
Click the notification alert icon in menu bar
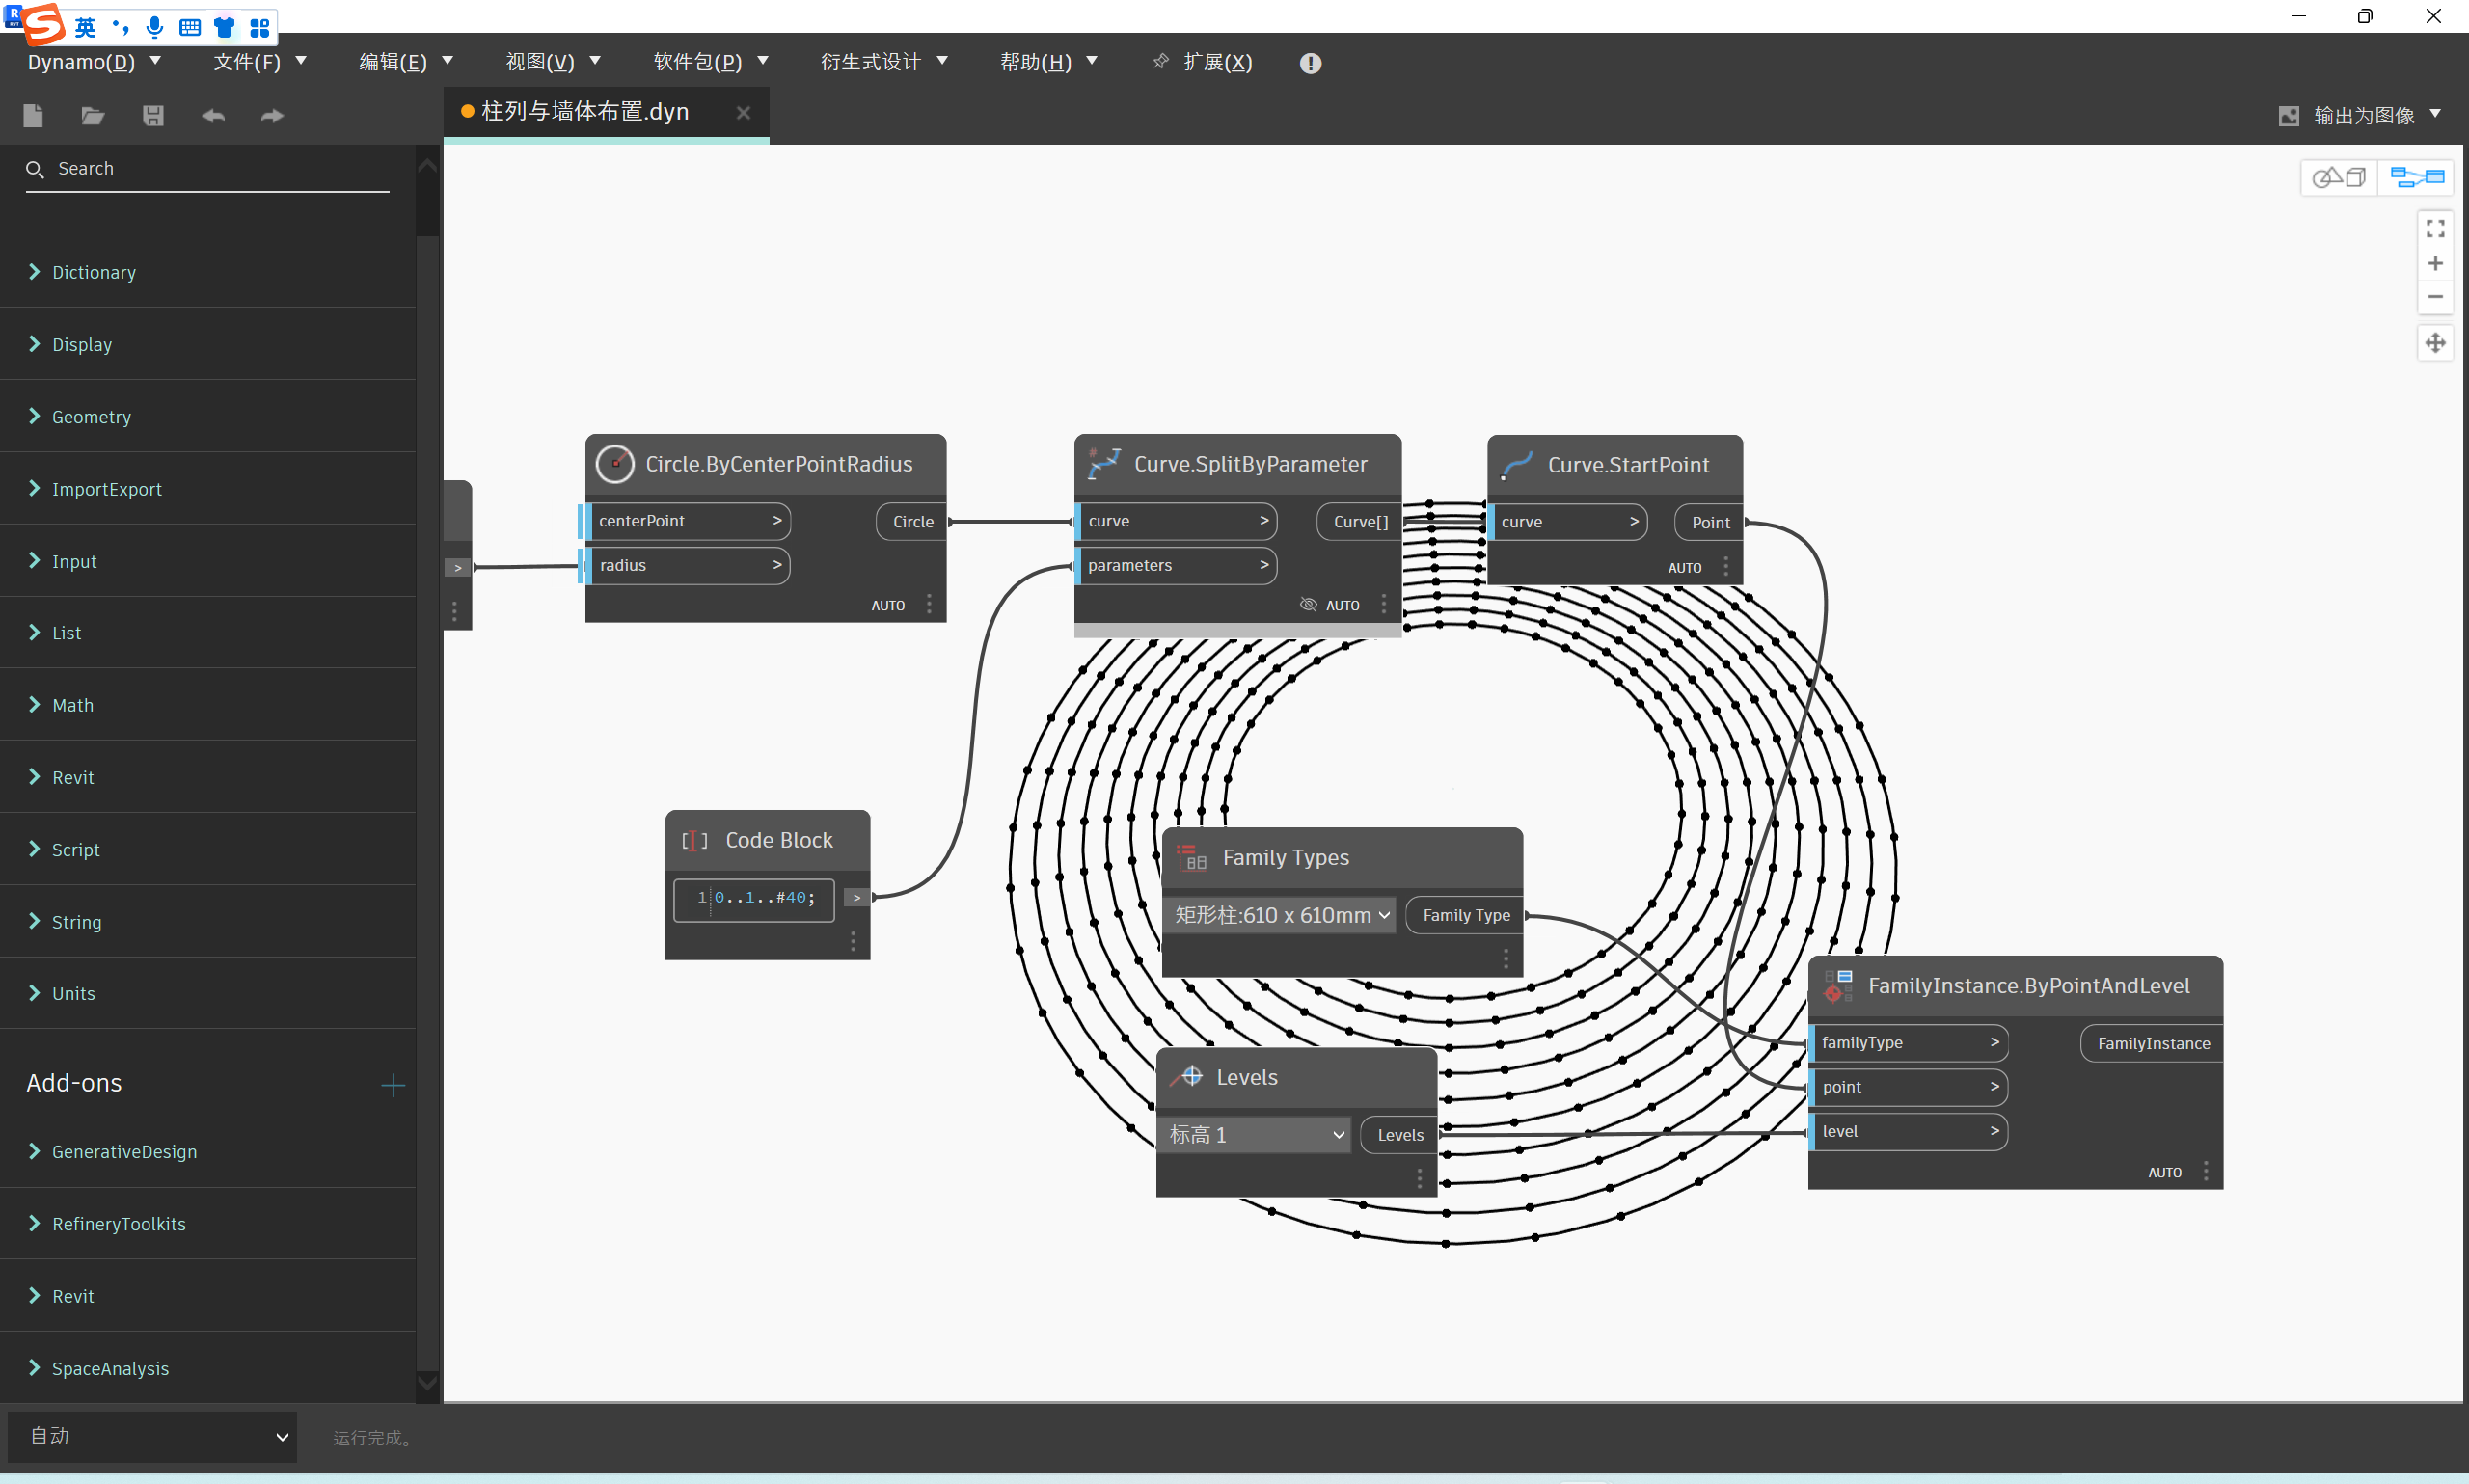tap(1310, 63)
